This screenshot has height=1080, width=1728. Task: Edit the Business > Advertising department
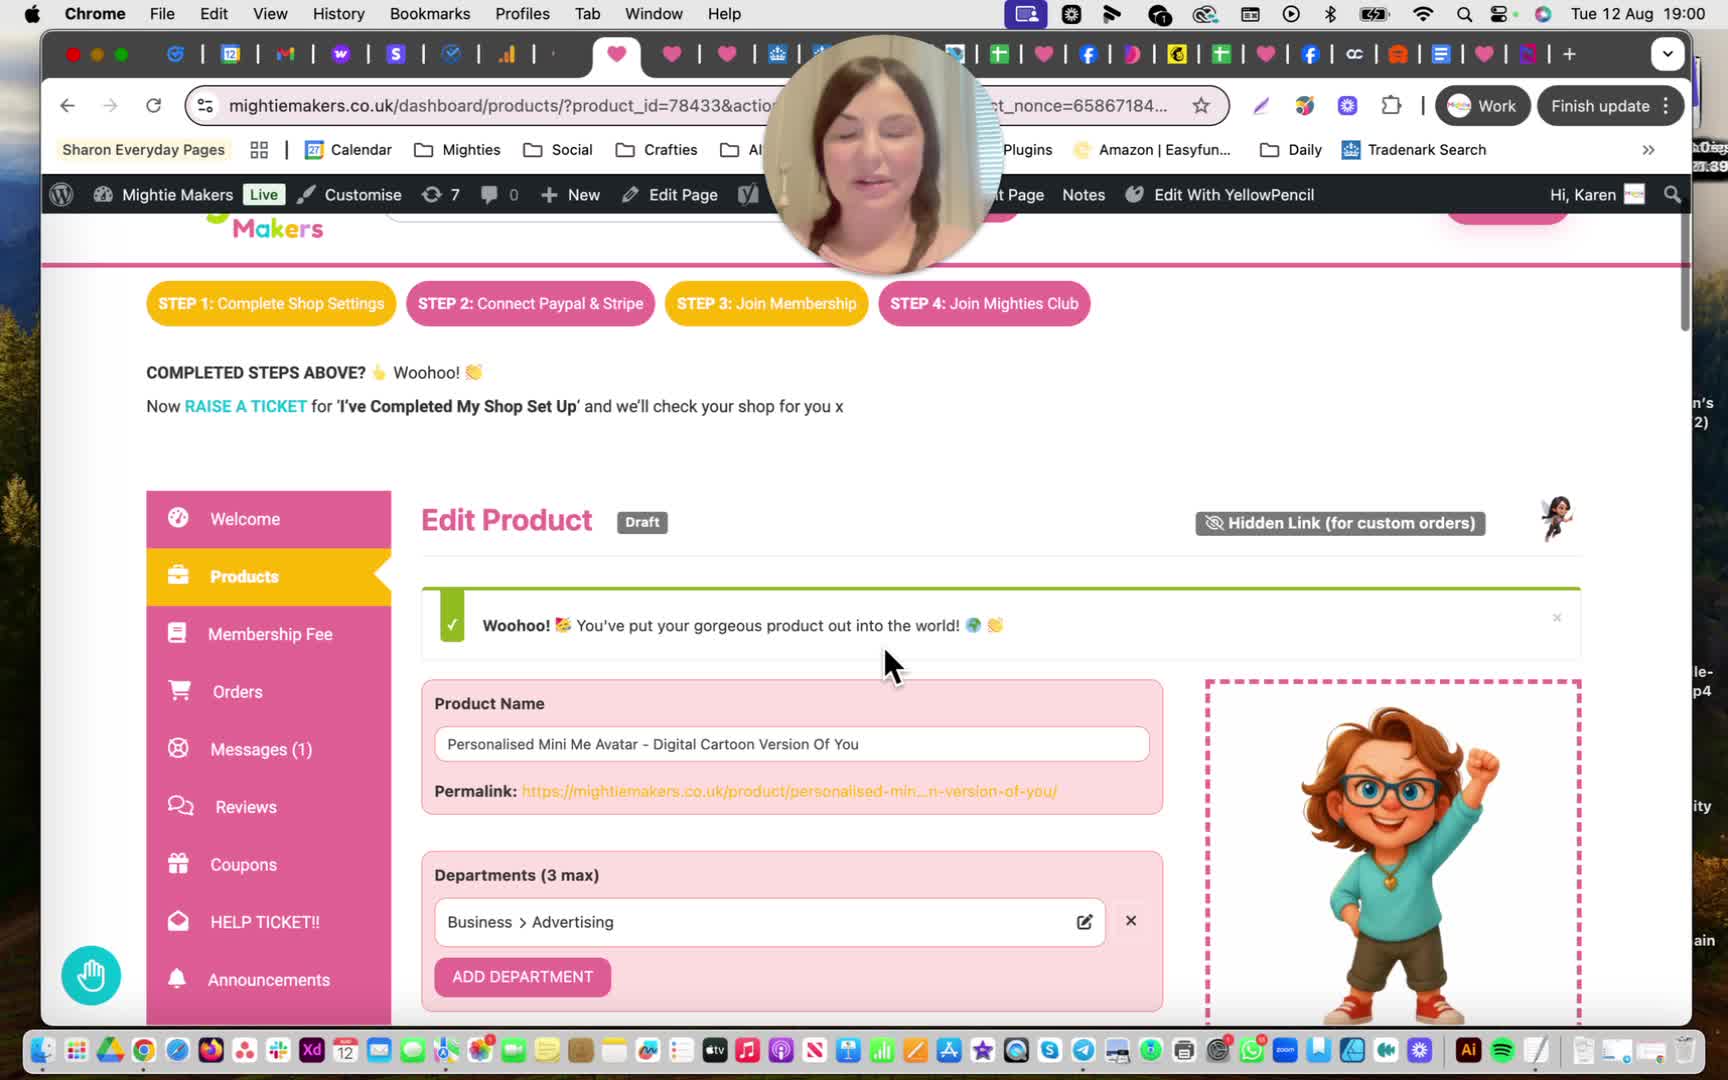tap(1084, 922)
